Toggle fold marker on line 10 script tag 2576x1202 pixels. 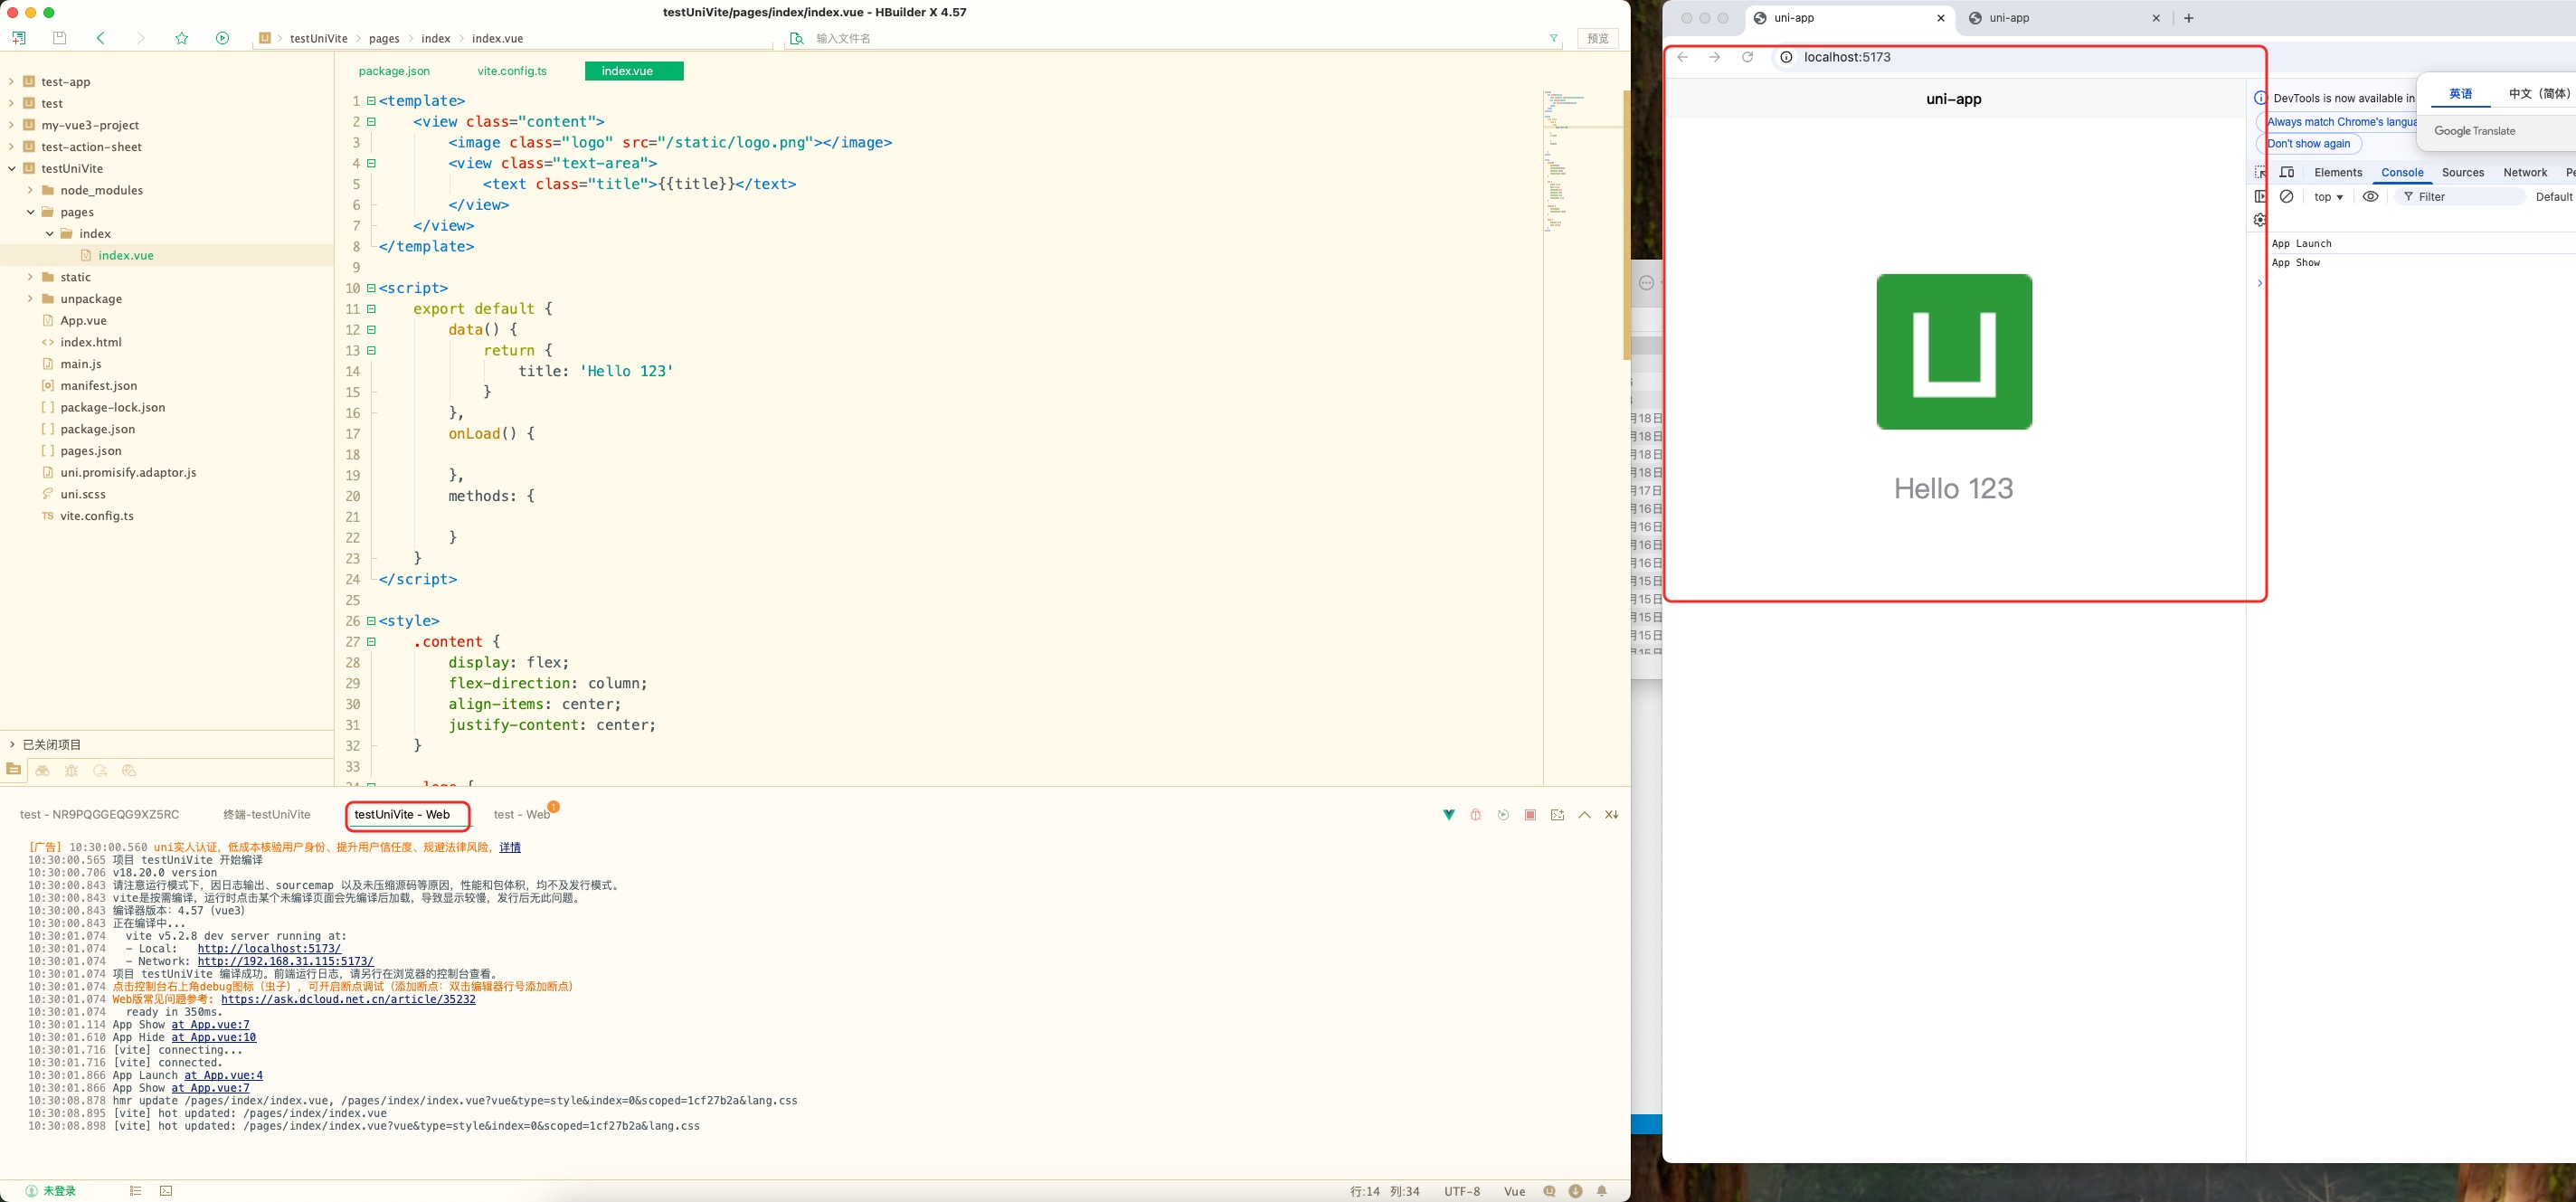click(371, 288)
